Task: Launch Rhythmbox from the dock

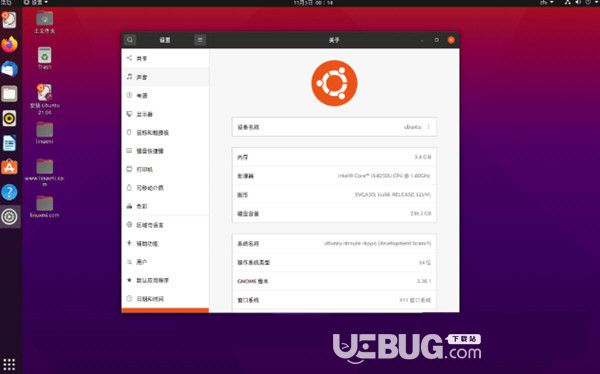Action: pyautogui.click(x=9, y=118)
